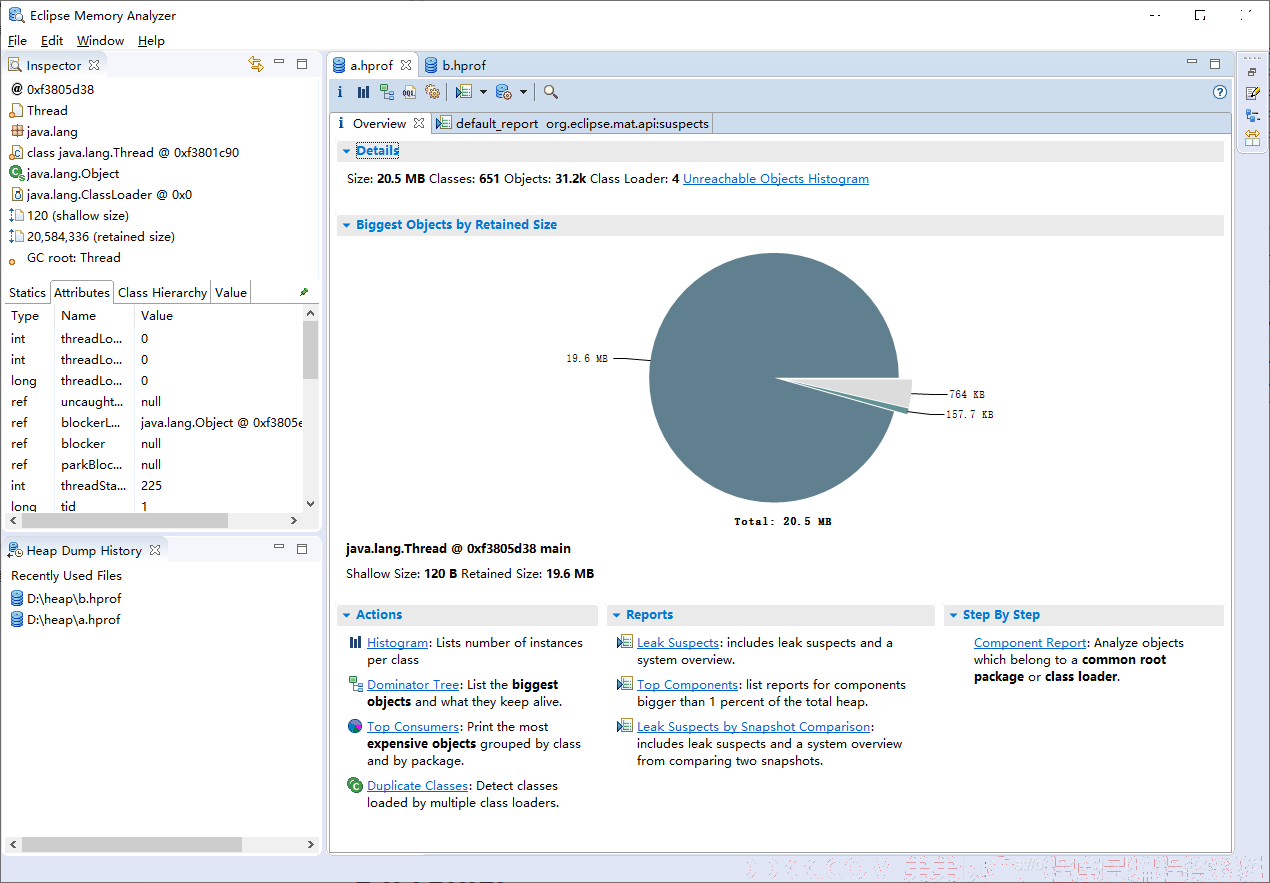Open the Top Consumers link
Viewport: 1270px width, 883px height.
[x=413, y=727]
